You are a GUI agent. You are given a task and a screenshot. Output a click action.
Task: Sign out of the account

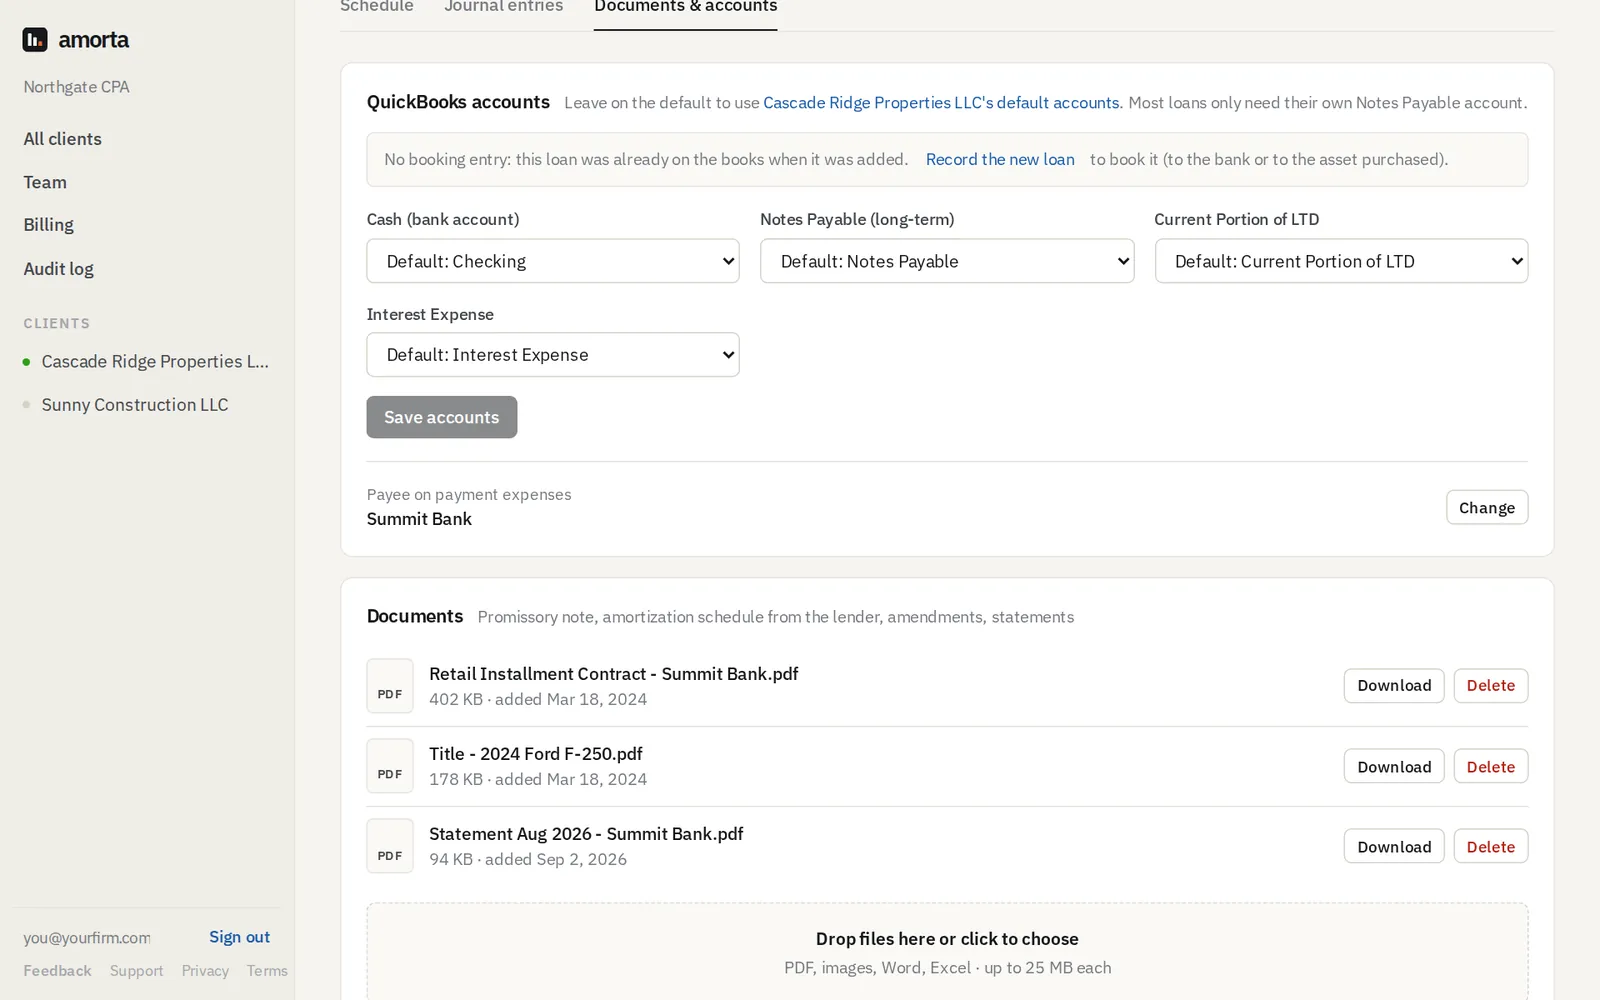click(239, 937)
